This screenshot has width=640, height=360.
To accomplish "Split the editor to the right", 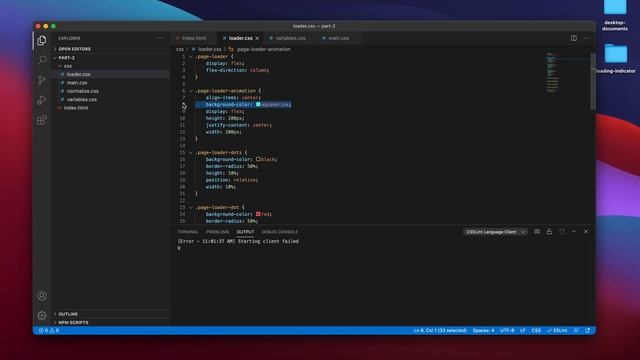I will [x=574, y=38].
